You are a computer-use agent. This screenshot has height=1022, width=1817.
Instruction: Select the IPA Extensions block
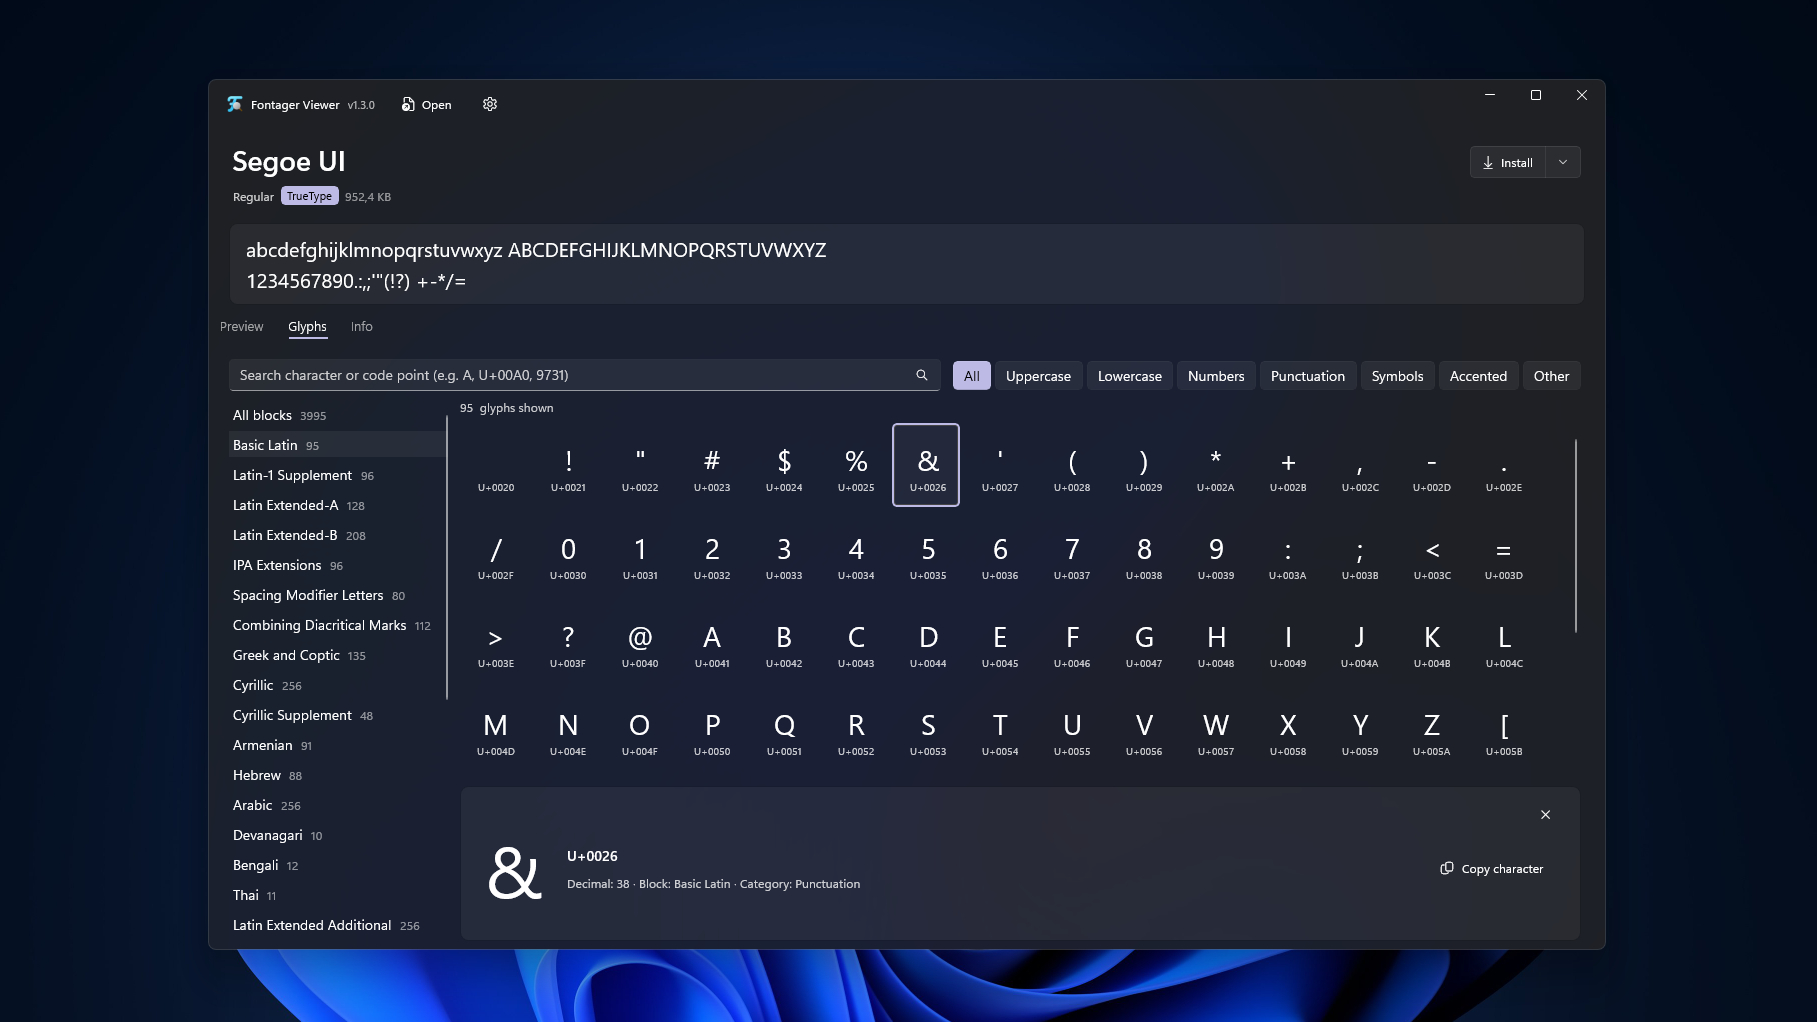point(337,565)
